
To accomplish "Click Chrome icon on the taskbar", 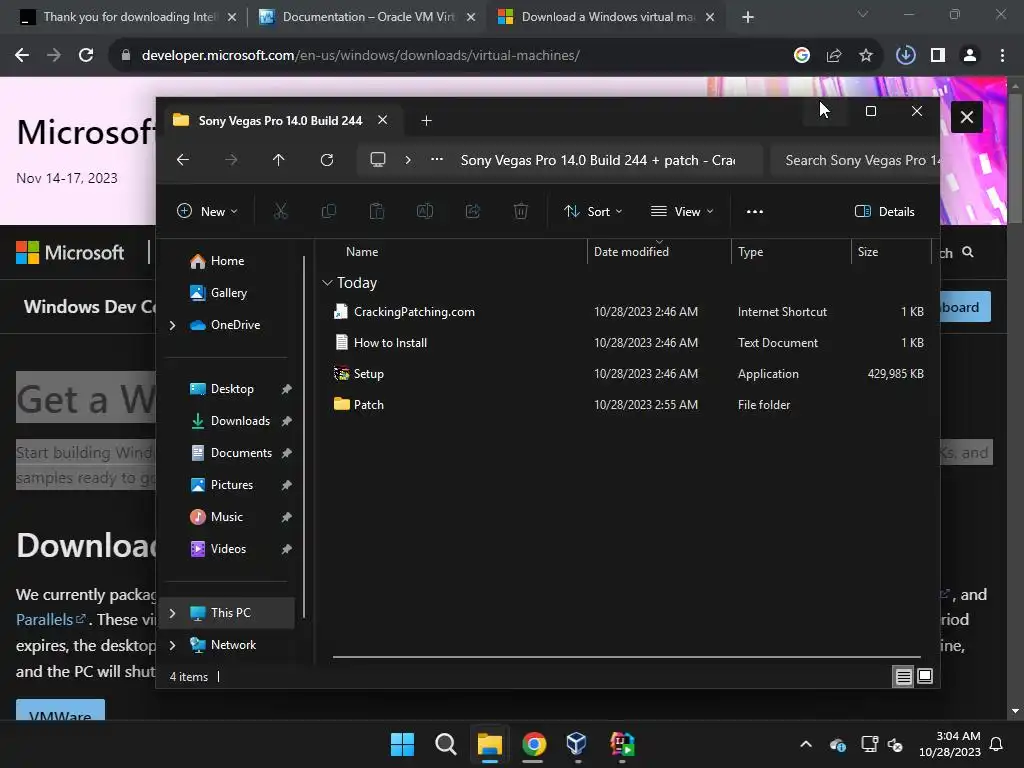I will [x=534, y=744].
